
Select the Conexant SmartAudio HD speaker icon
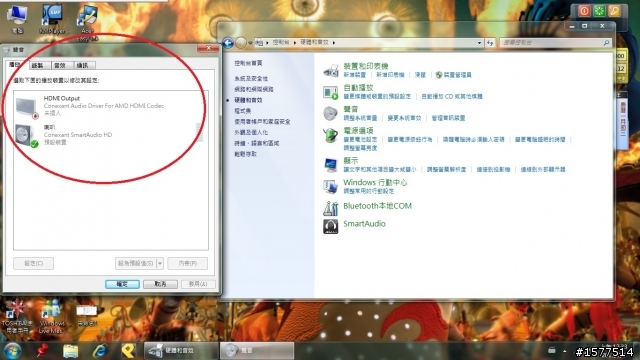point(26,136)
